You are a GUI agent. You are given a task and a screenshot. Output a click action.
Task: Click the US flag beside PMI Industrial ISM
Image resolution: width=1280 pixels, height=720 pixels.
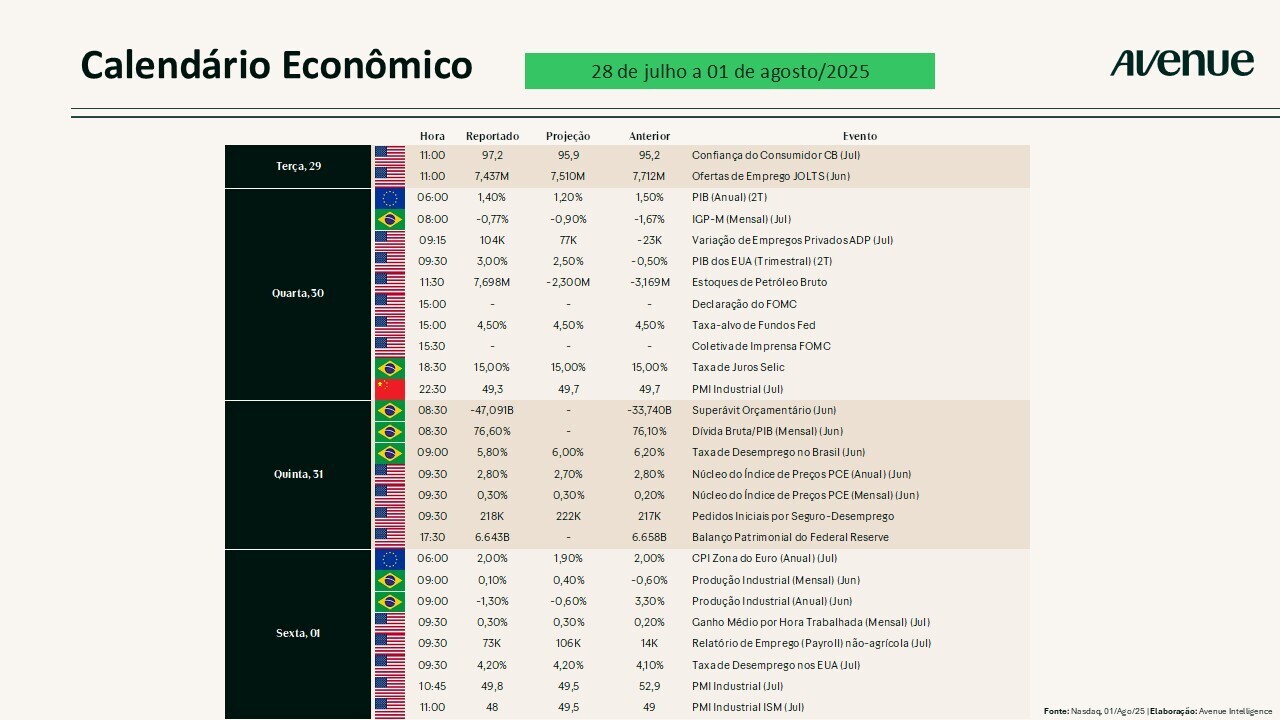(x=389, y=707)
